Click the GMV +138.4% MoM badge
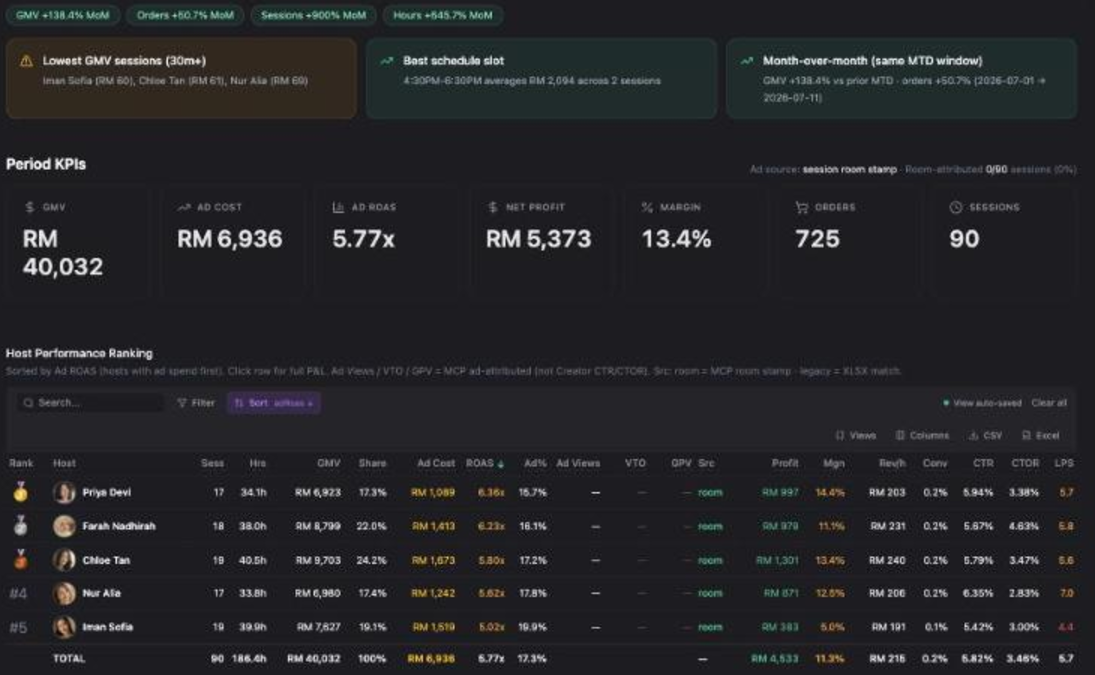The width and height of the screenshot is (1095, 675). pos(63,15)
